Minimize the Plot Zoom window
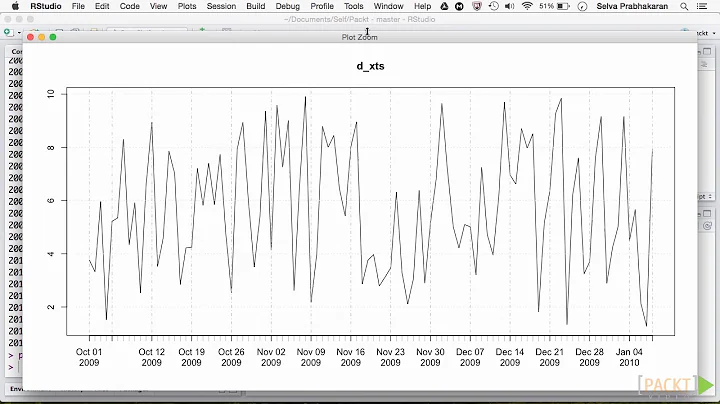Image resolution: width=720 pixels, height=404 pixels. (x=41, y=37)
